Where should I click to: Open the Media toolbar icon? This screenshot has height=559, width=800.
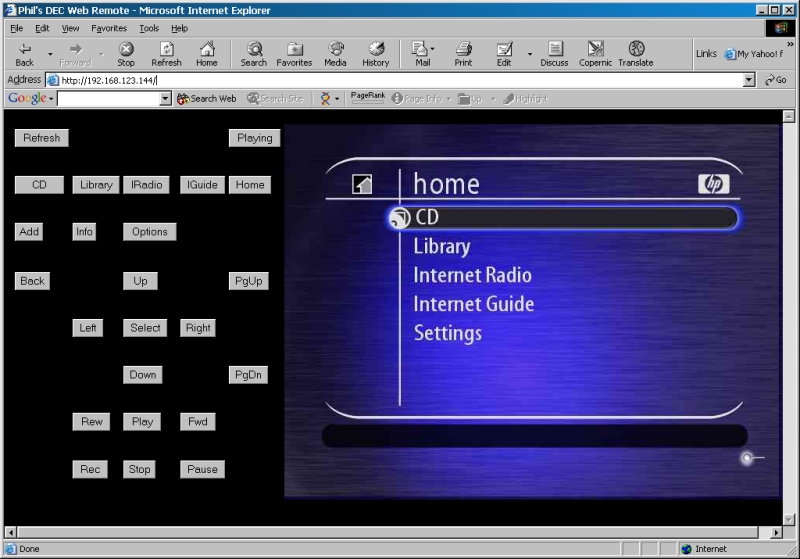click(335, 49)
